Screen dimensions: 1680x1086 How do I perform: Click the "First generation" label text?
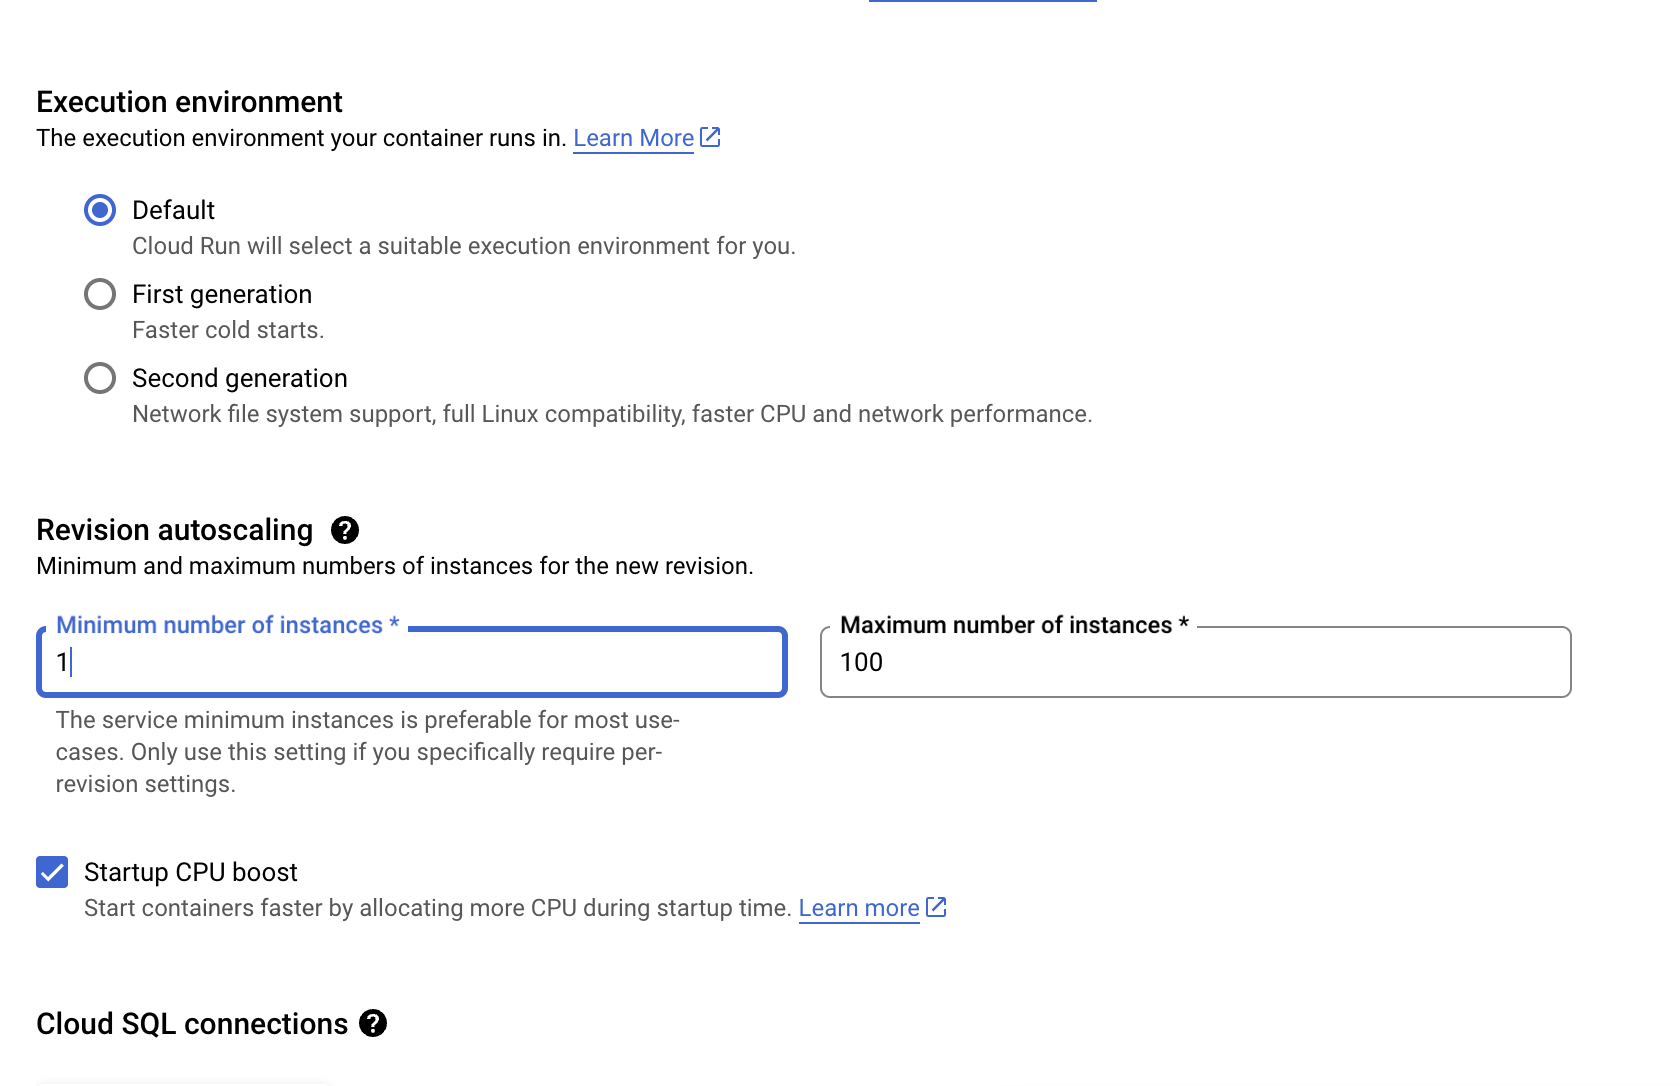pos(222,294)
